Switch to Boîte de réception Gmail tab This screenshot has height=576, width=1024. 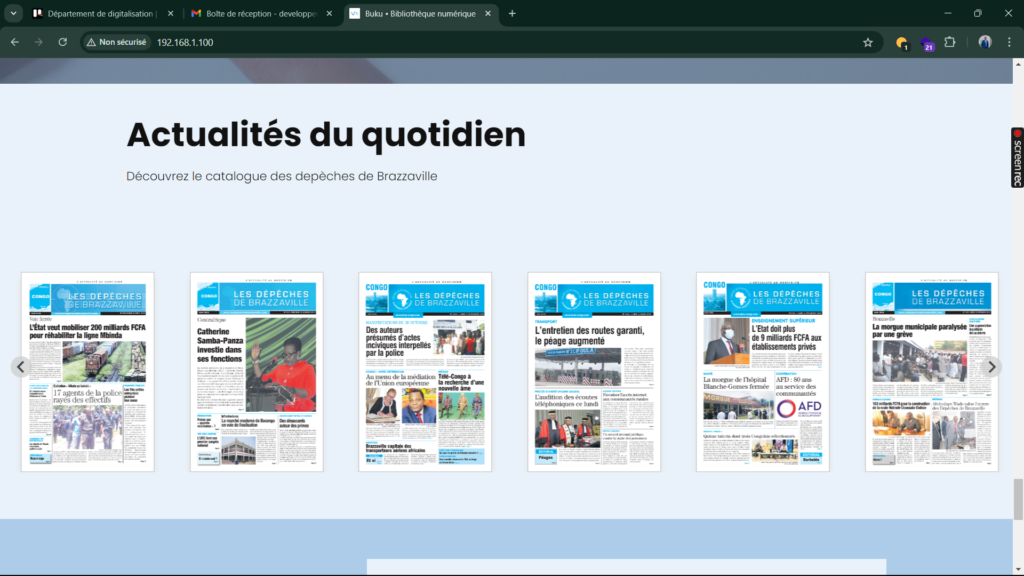261,13
